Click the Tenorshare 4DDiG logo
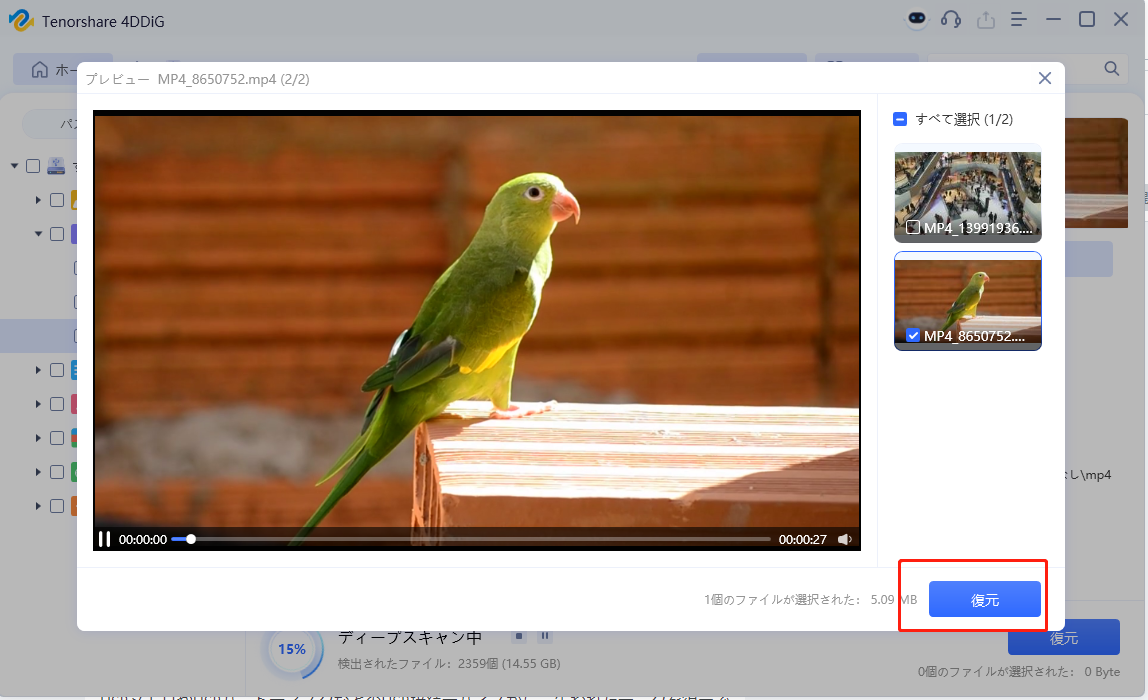 point(20,20)
